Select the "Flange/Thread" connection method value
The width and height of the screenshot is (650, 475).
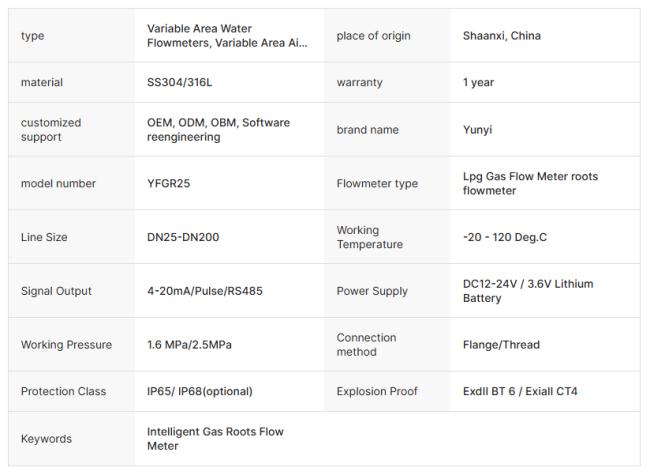501,345
